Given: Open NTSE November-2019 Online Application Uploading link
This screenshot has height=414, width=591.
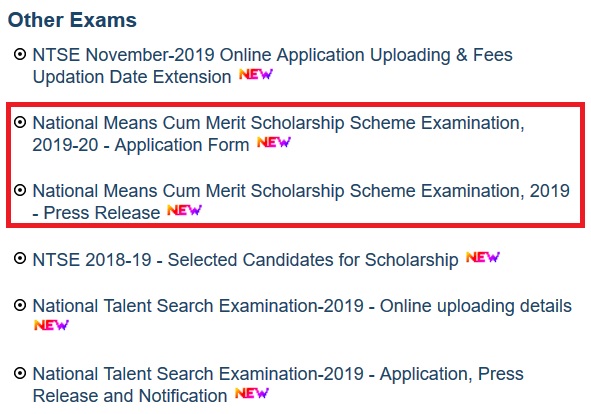Looking at the screenshot, I should [273, 55].
